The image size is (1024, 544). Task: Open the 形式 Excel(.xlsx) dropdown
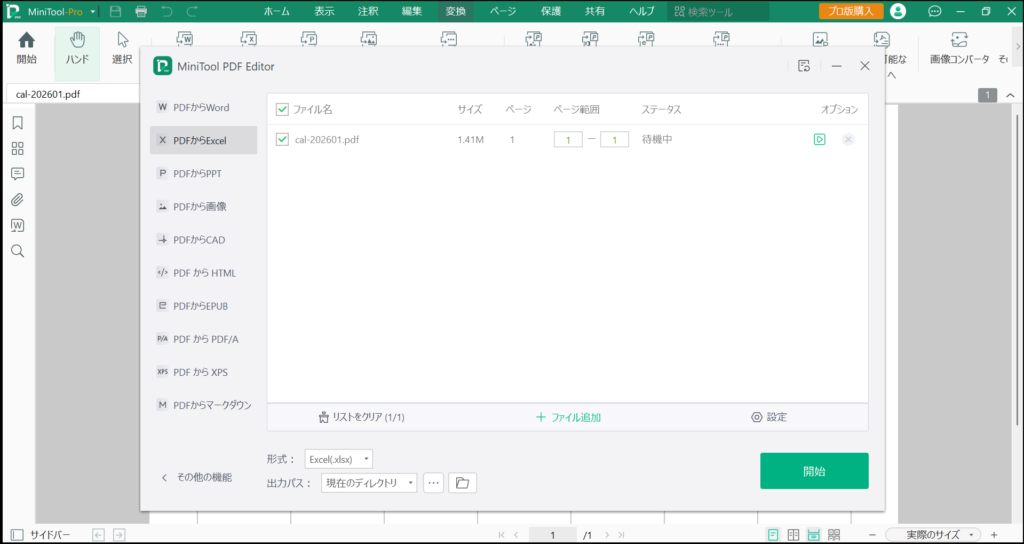(x=339, y=459)
